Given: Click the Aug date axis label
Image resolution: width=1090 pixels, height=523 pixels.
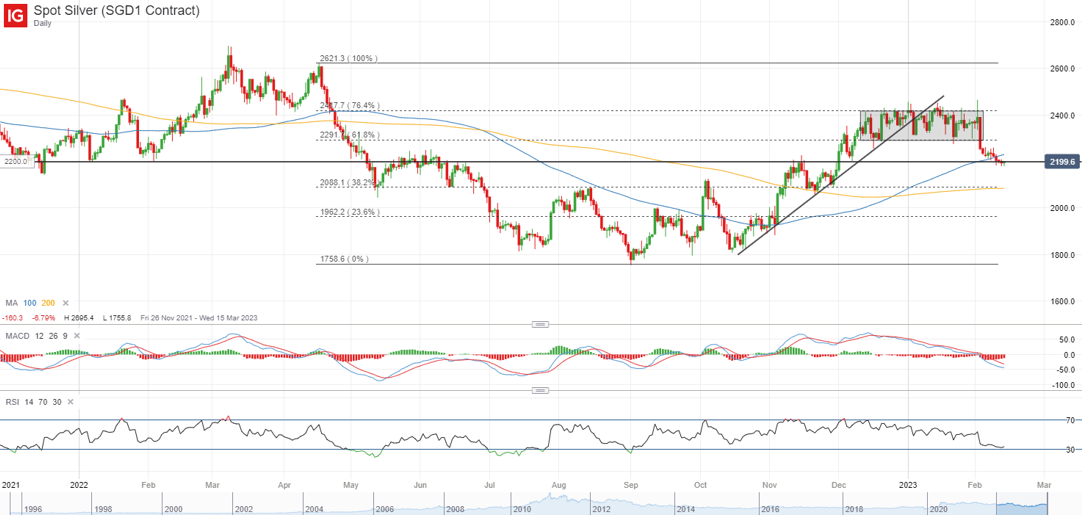Looking at the screenshot, I should pyautogui.click(x=559, y=483).
